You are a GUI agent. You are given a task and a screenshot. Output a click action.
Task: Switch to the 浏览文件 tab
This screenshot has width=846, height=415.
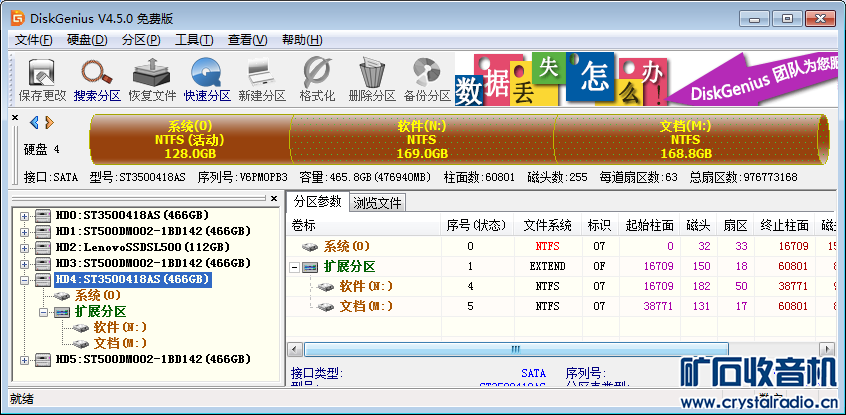coord(378,203)
